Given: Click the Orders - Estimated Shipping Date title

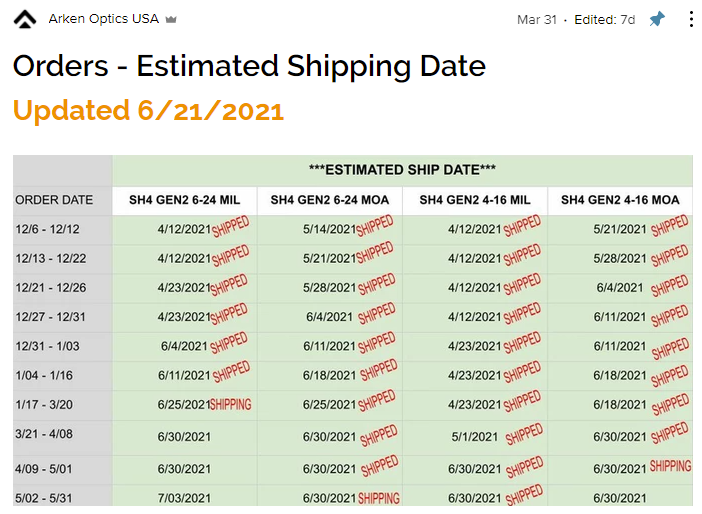Looking at the screenshot, I should coord(249,66).
